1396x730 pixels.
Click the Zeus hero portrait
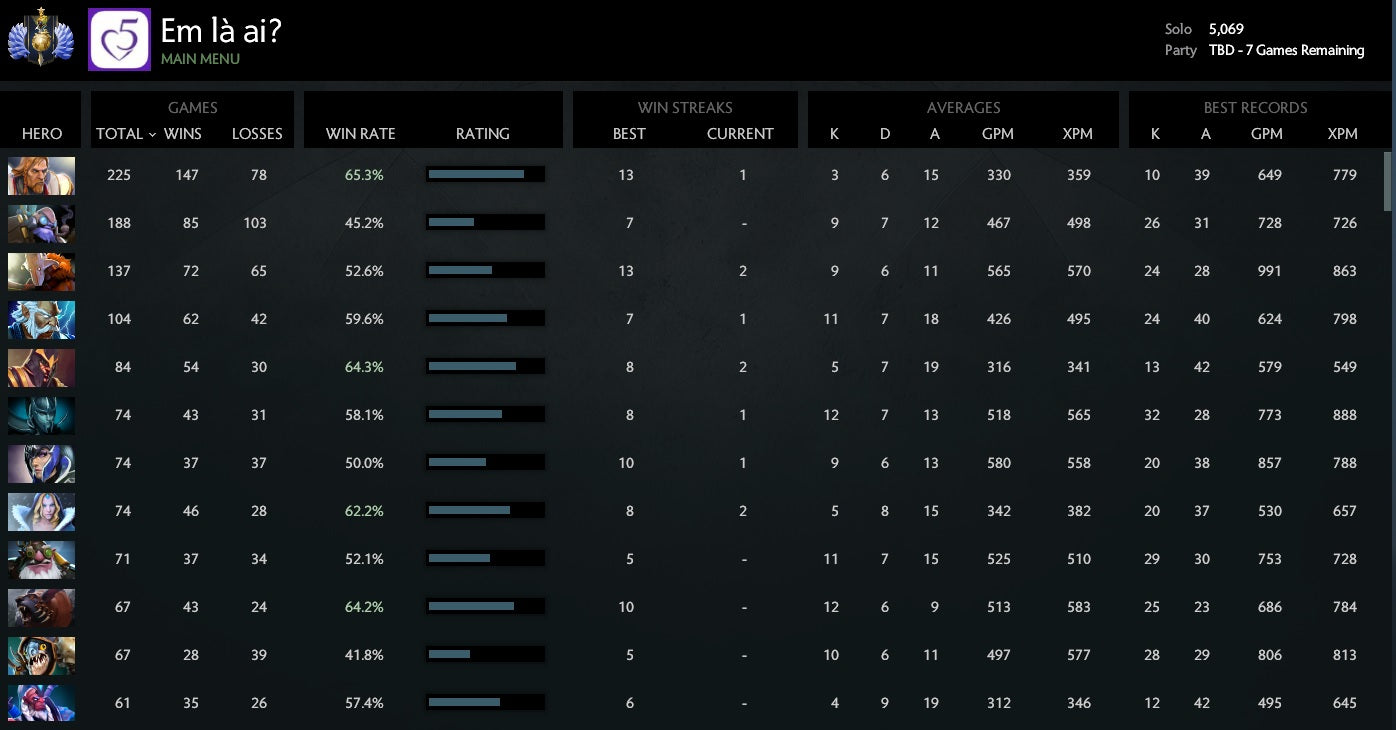41,319
